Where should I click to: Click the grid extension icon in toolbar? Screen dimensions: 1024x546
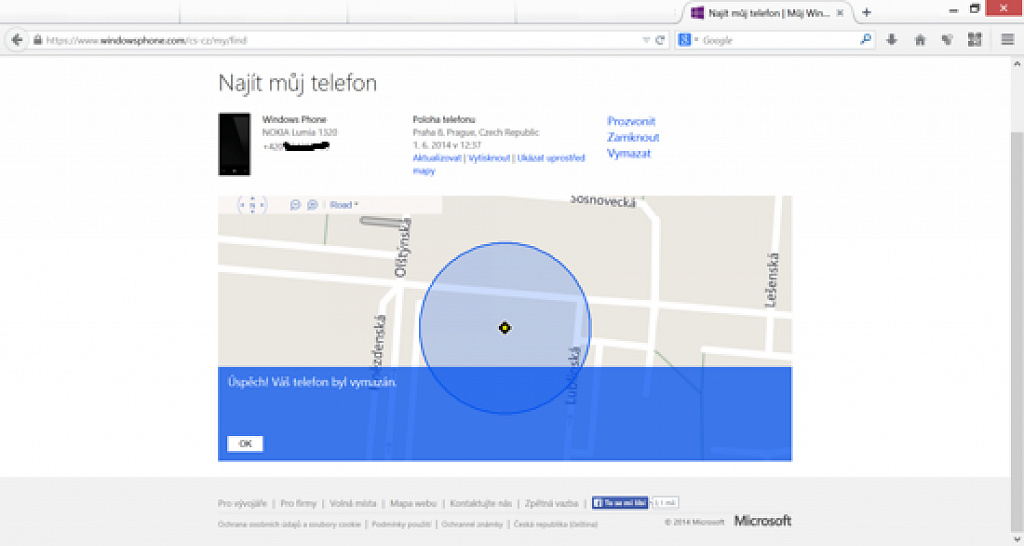[974, 40]
